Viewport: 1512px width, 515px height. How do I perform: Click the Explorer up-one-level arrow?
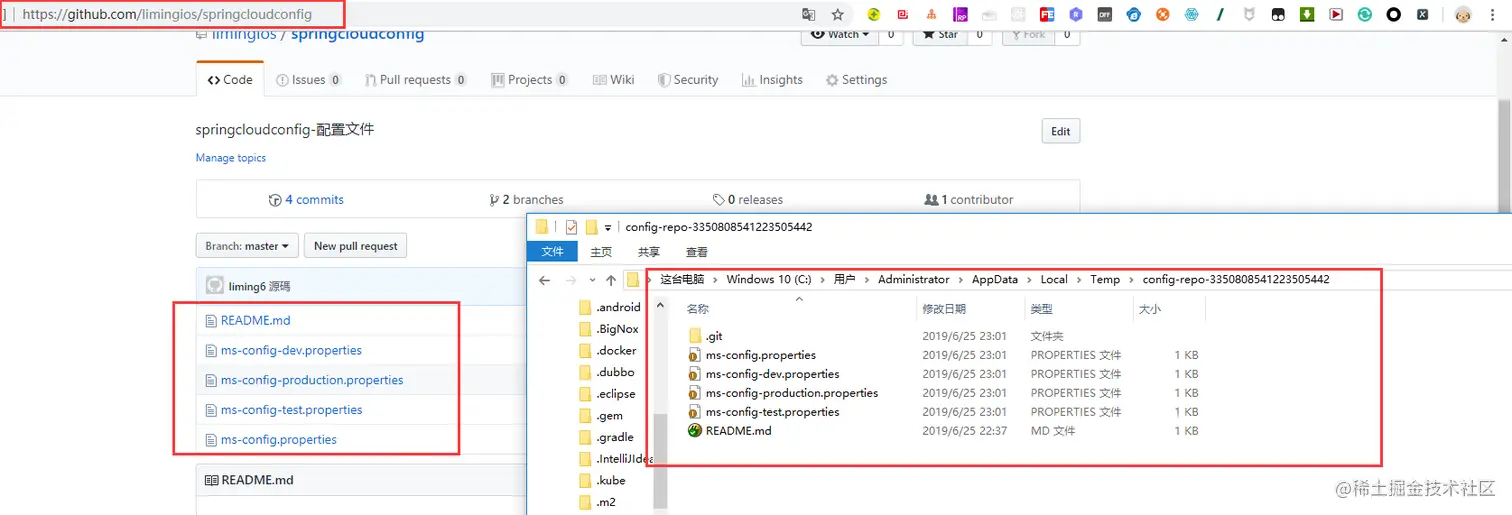611,280
